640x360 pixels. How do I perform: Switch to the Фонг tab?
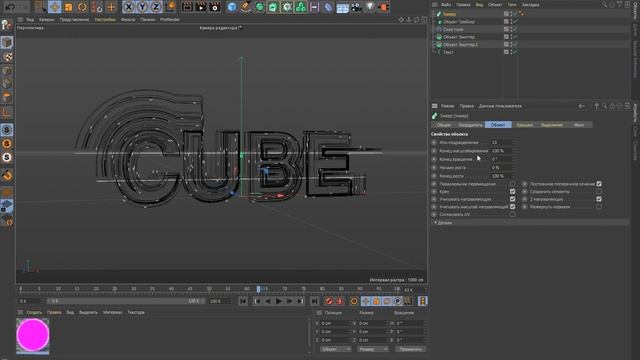coord(579,125)
